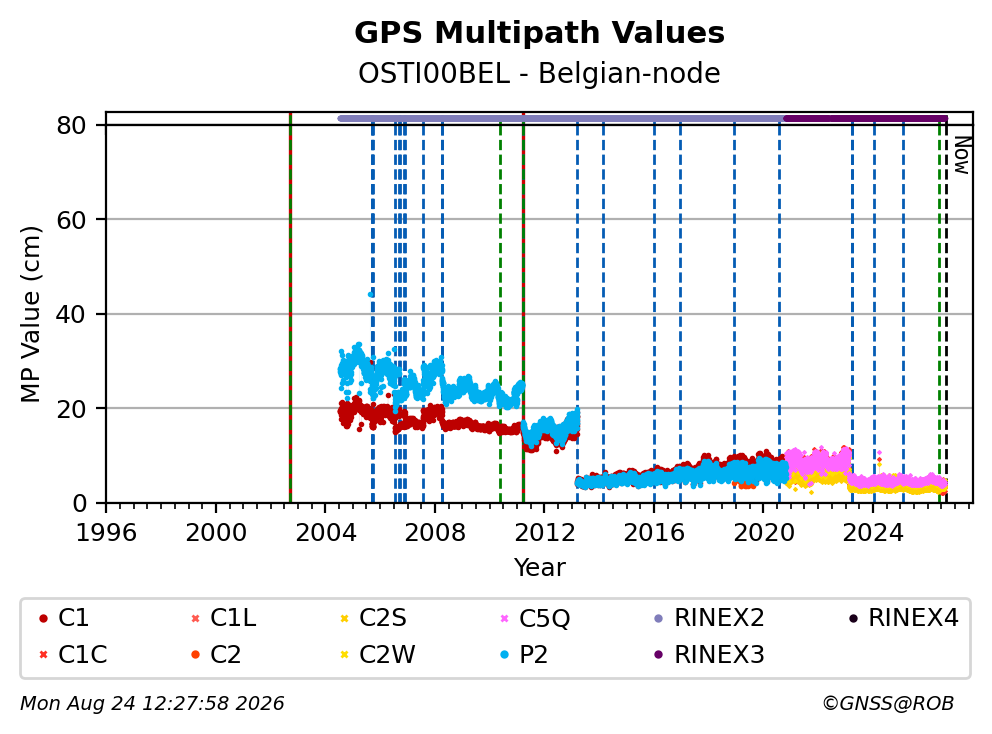The image size is (992, 734).
Task: Click the RINEX3 legend entry
Action: (709, 654)
